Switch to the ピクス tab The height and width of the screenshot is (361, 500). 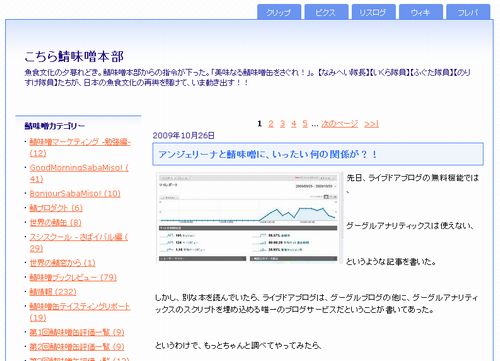[326, 12]
